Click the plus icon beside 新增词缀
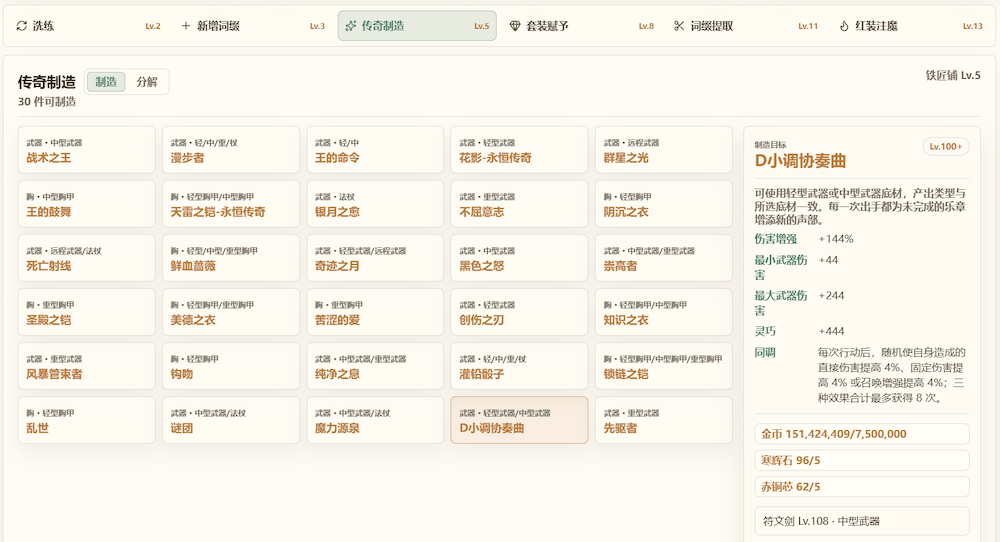1000x542 pixels. [186, 26]
